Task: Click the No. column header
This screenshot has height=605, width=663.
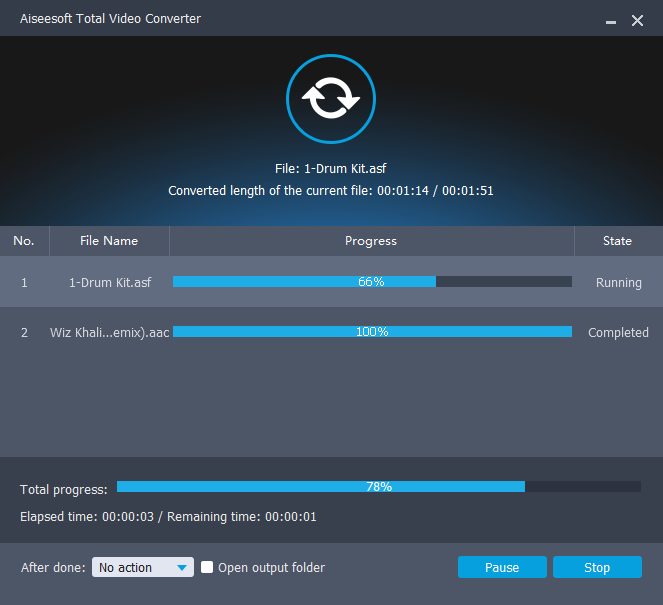Action: (24, 241)
